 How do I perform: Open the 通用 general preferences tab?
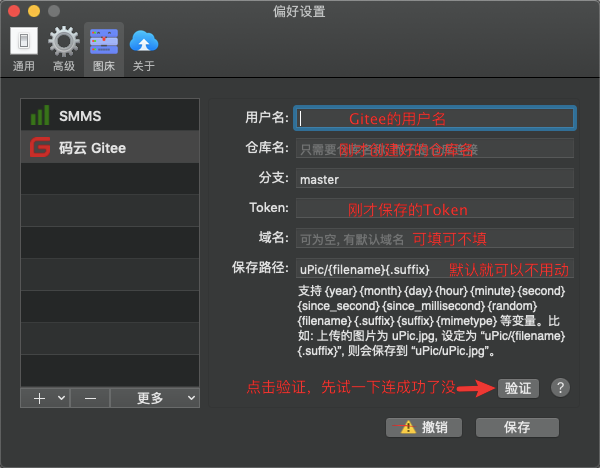[x=24, y=50]
